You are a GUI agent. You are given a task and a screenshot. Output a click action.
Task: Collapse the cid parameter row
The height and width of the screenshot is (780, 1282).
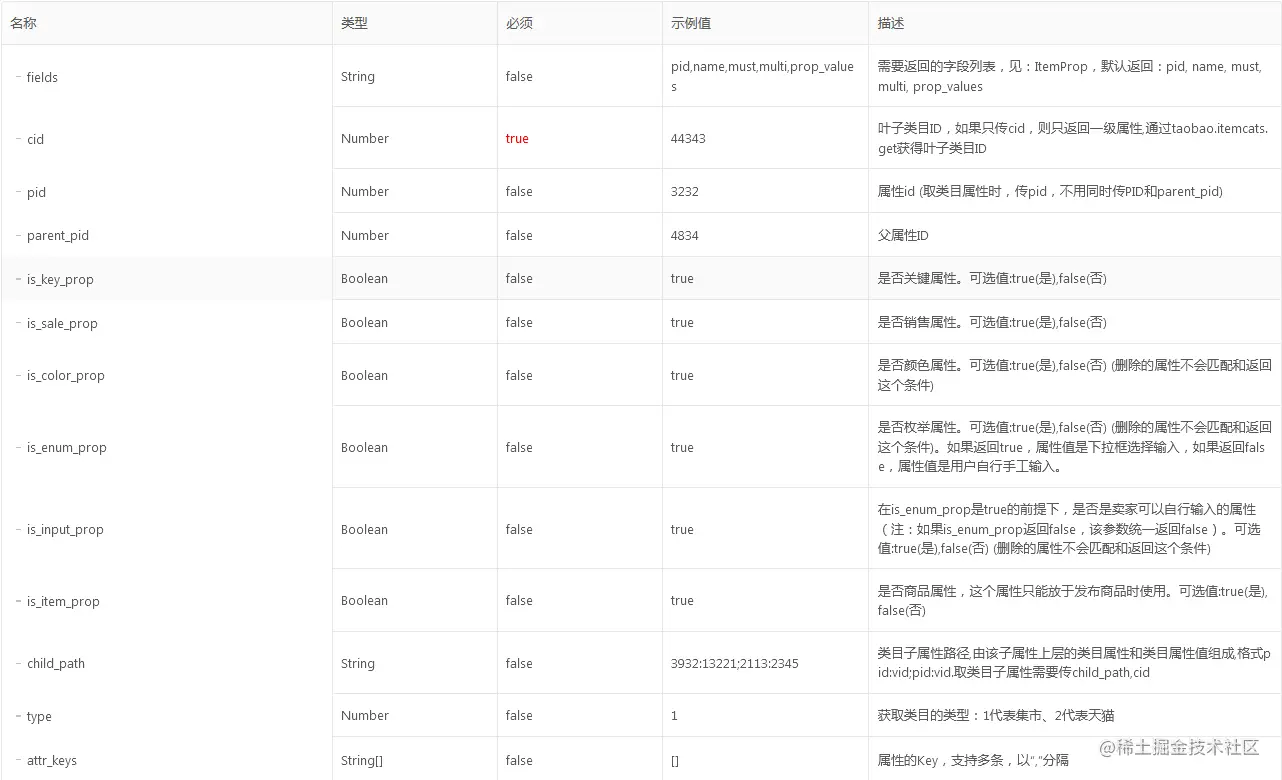point(17,139)
